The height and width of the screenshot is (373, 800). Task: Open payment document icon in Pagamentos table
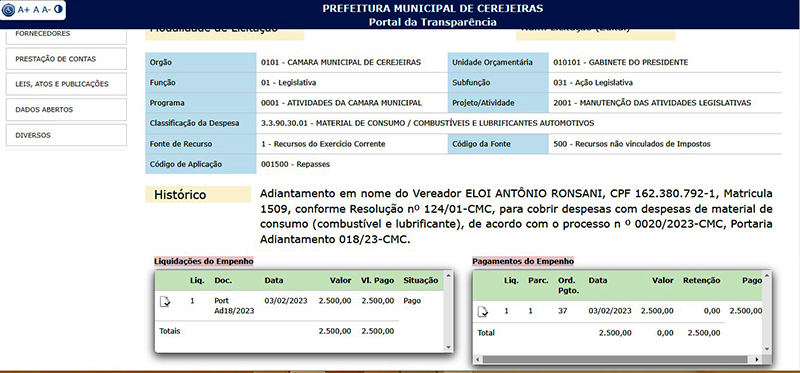(x=483, y=311)
